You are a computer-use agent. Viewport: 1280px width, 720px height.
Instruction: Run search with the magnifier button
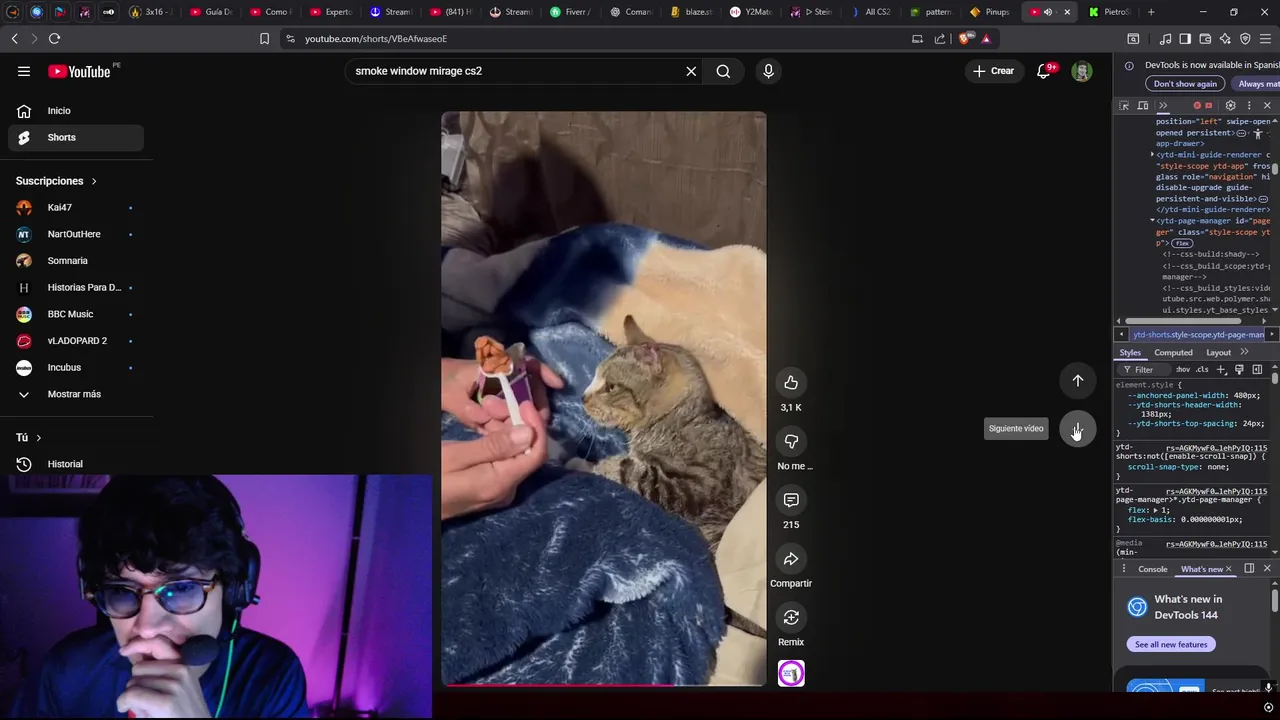pos(723,71)
